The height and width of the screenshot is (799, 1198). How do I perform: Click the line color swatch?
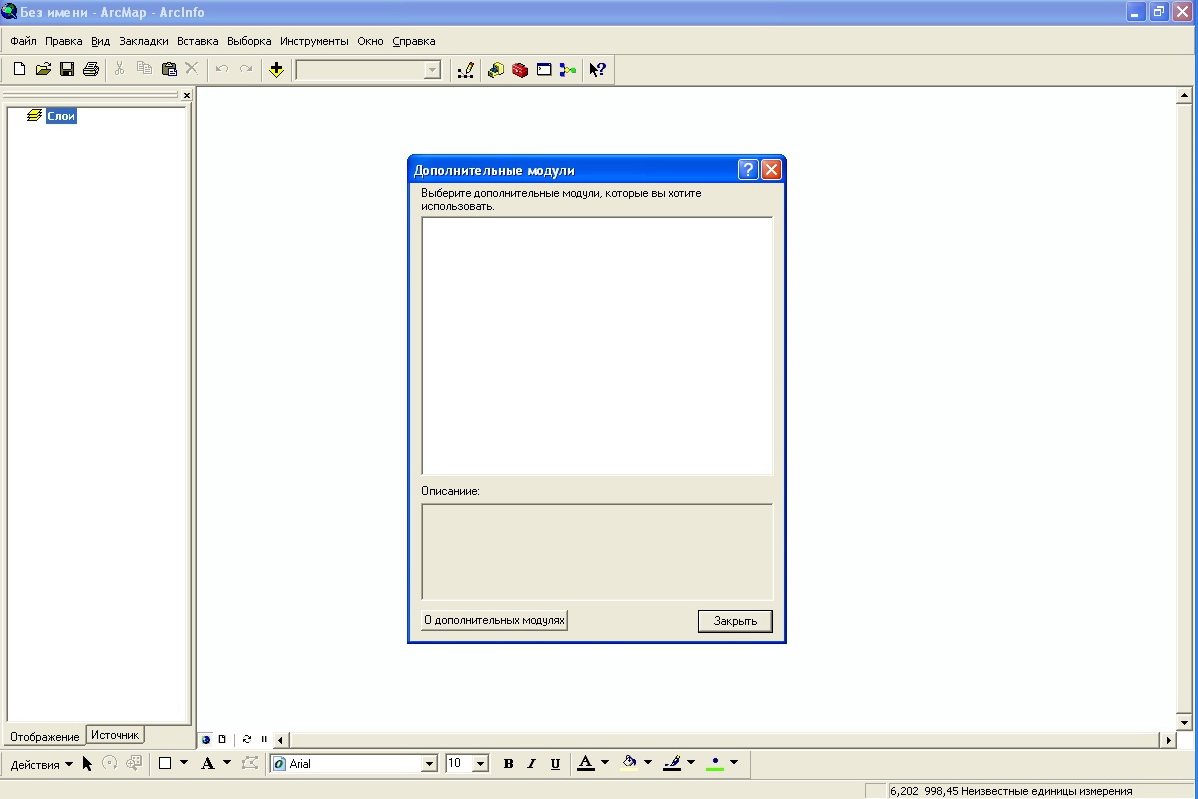(x=672, y=763)
